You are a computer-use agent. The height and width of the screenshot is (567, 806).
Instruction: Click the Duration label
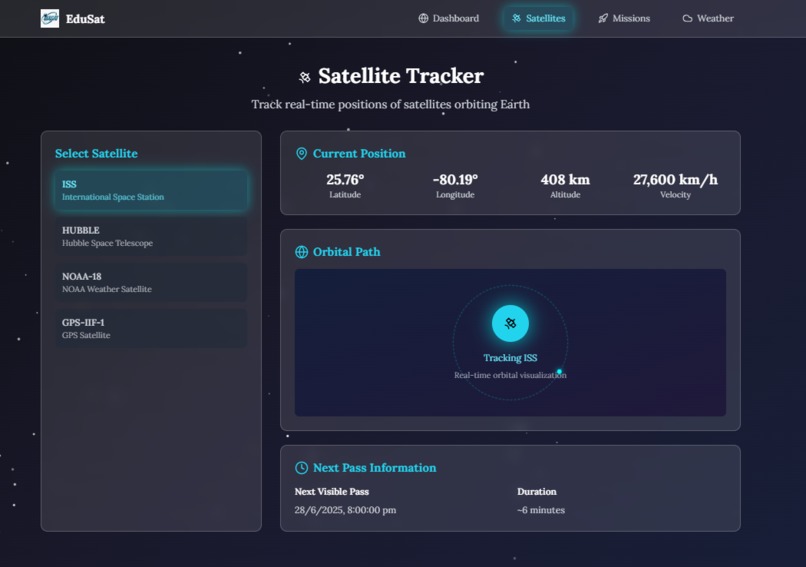[x=537, y=491]
